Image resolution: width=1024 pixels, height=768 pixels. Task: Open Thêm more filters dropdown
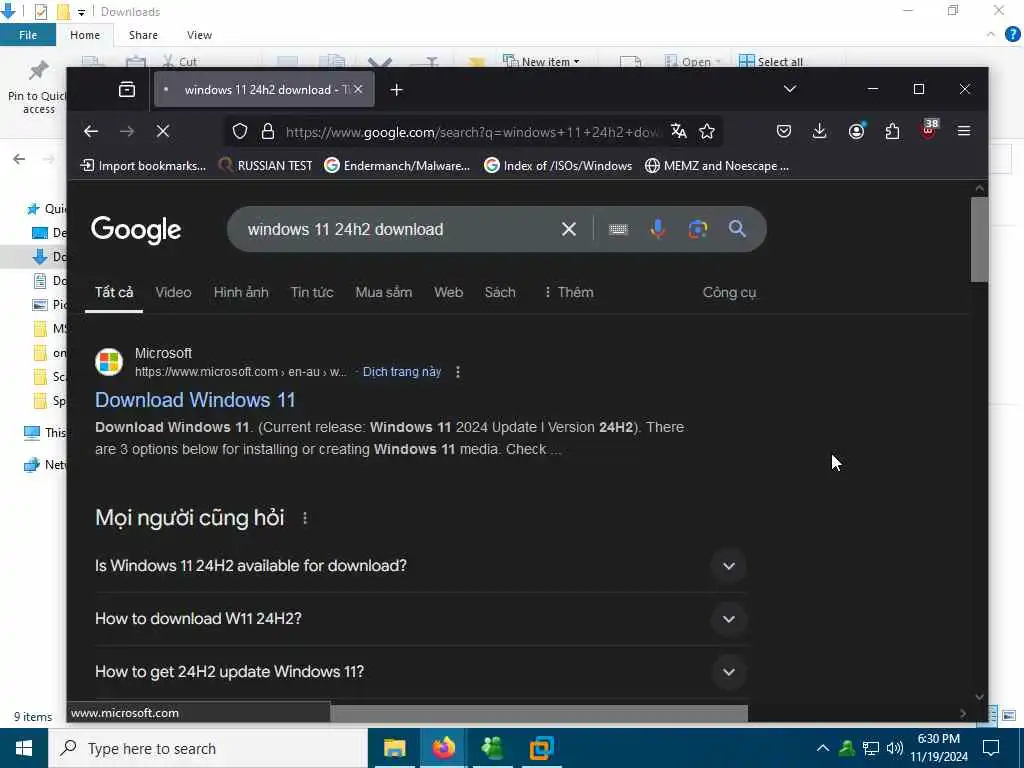568,293
